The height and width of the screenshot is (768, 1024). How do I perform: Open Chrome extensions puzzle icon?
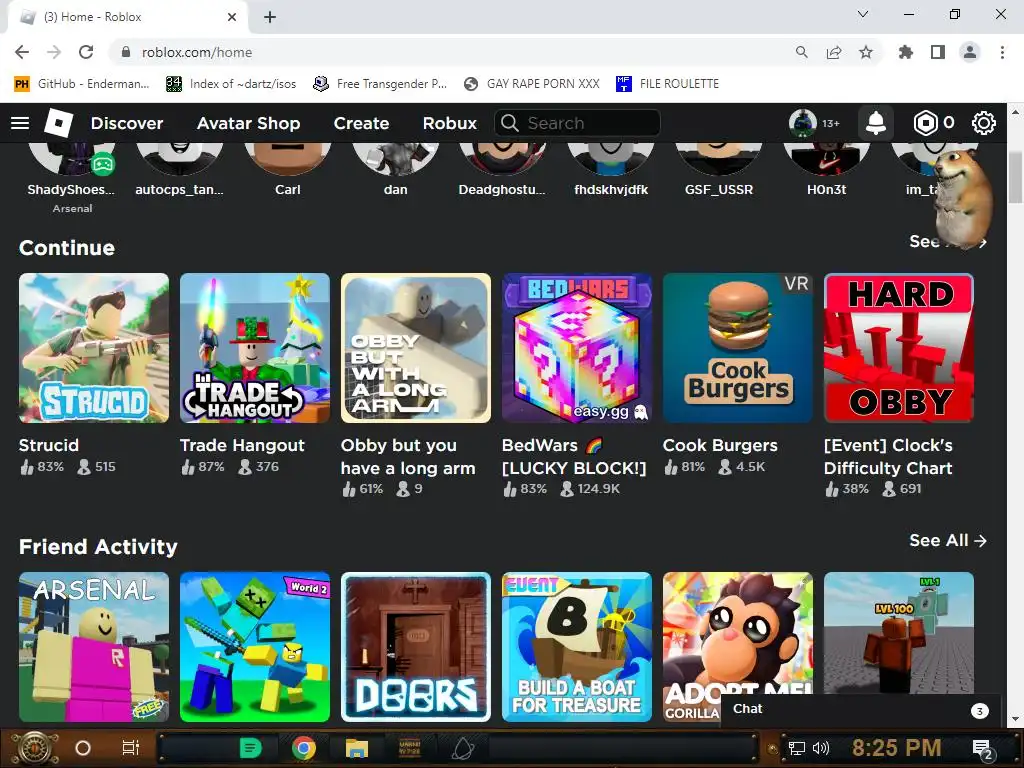(x=905, y=52)
